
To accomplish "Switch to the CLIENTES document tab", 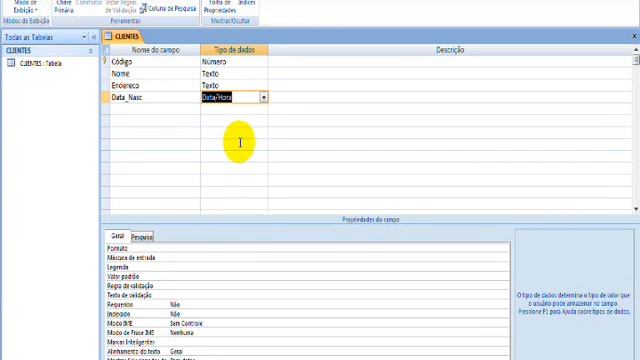I will 122,36.
